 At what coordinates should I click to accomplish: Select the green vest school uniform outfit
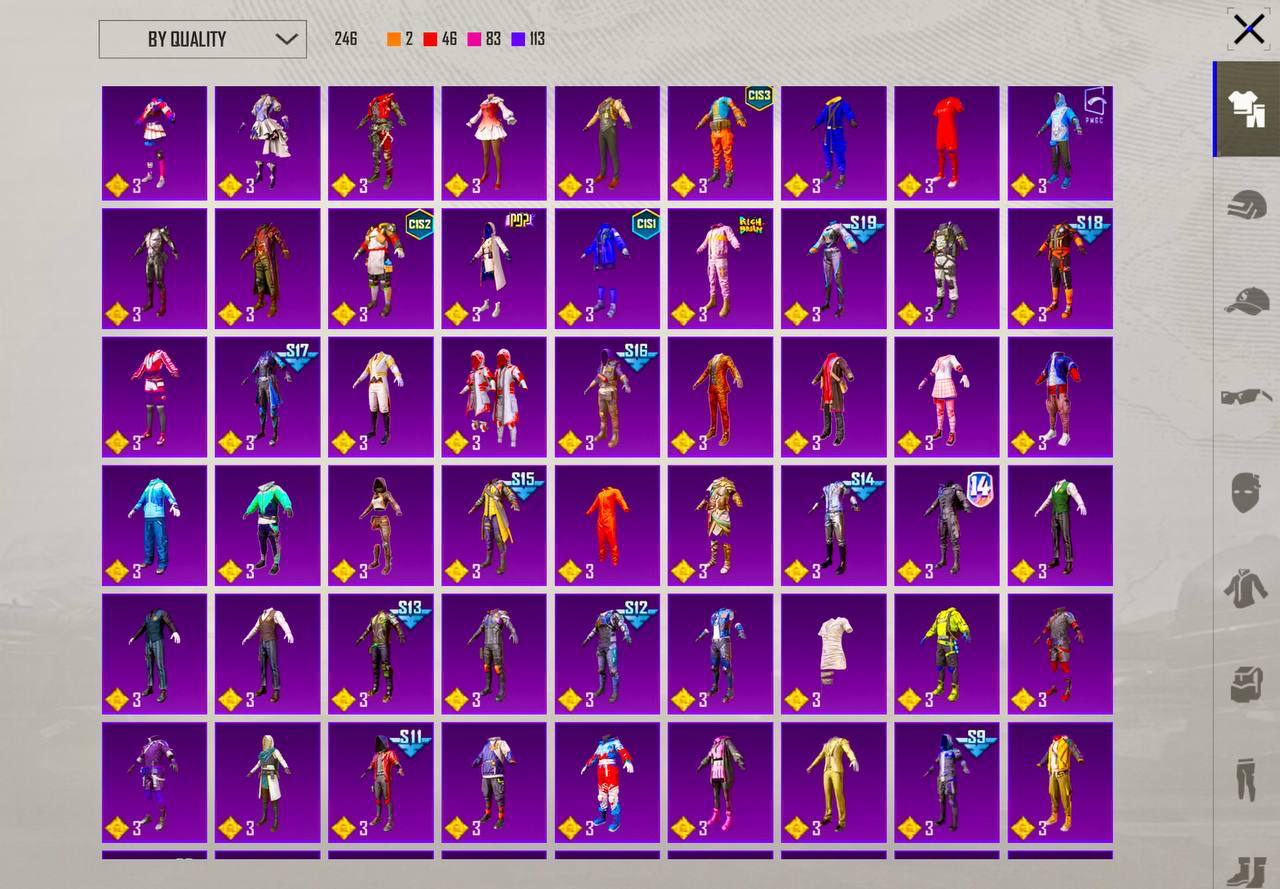[1060, 525]
